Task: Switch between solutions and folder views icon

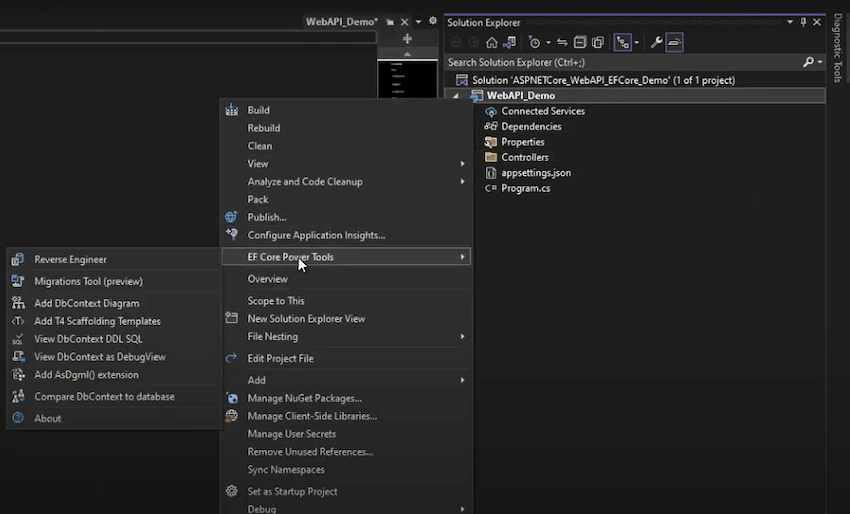Action: click(510, 42)
